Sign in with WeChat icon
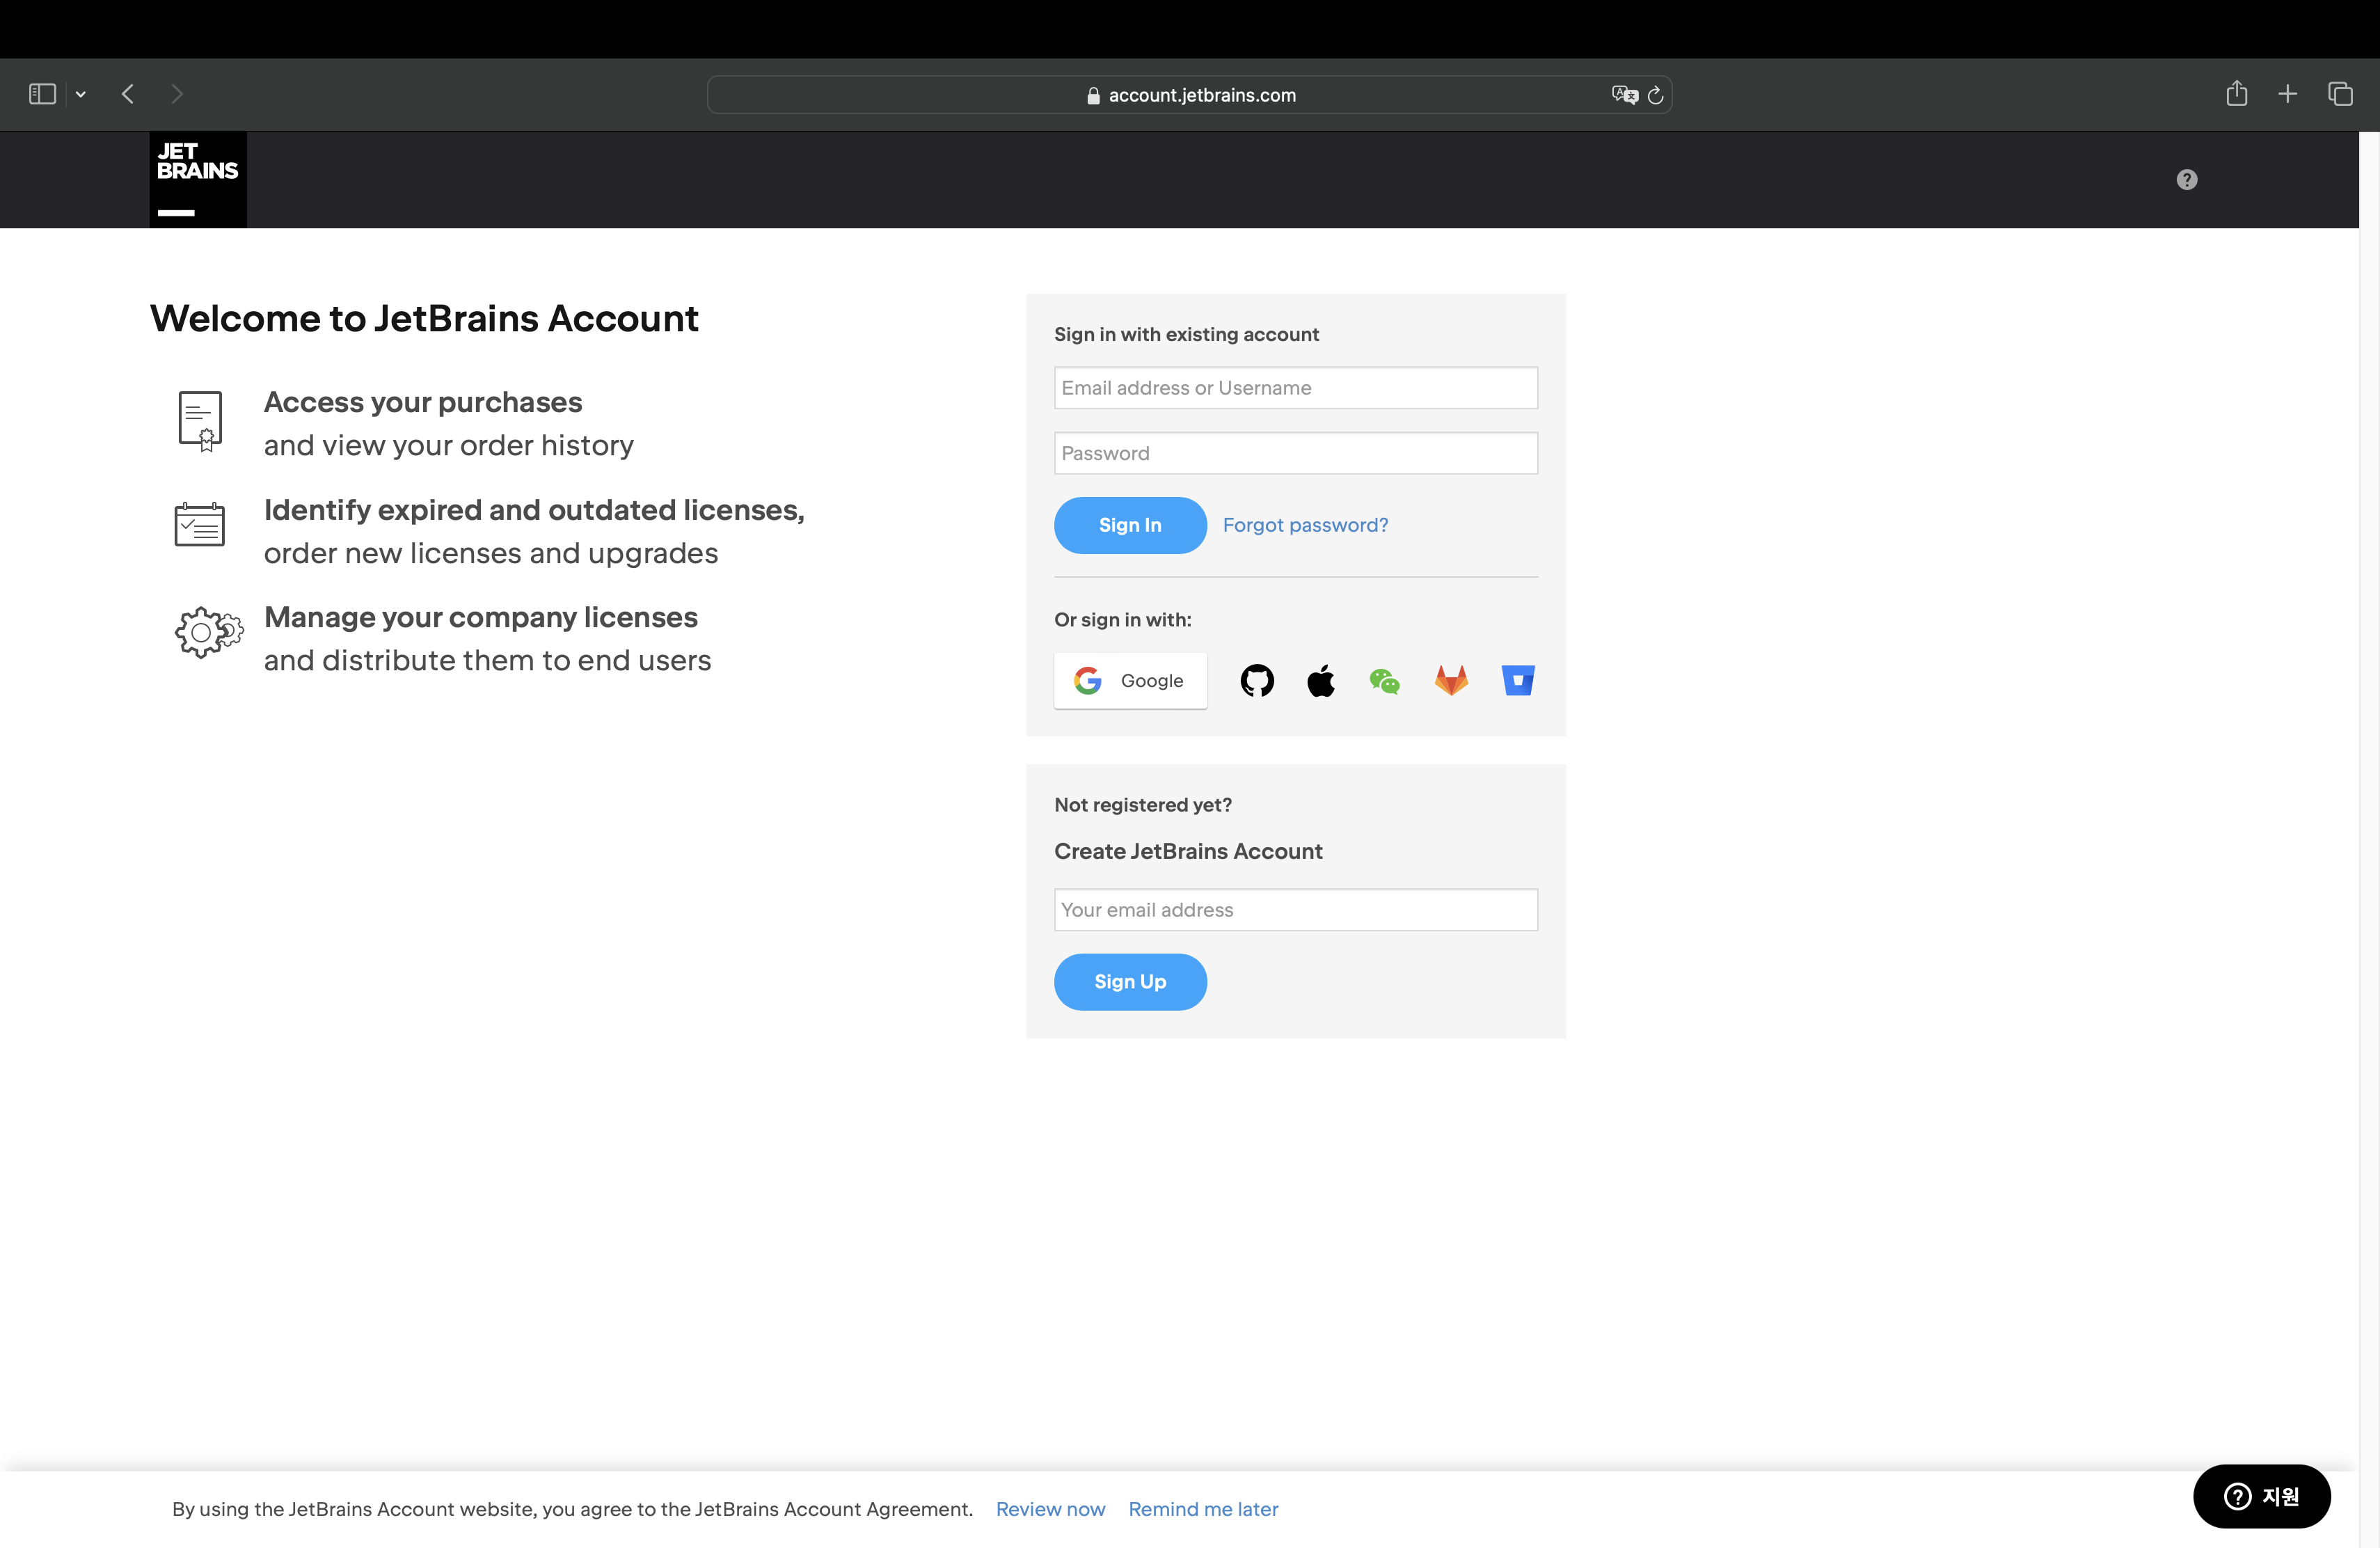Screen dimensions: 2380x1548 (x=1385, y=681)
